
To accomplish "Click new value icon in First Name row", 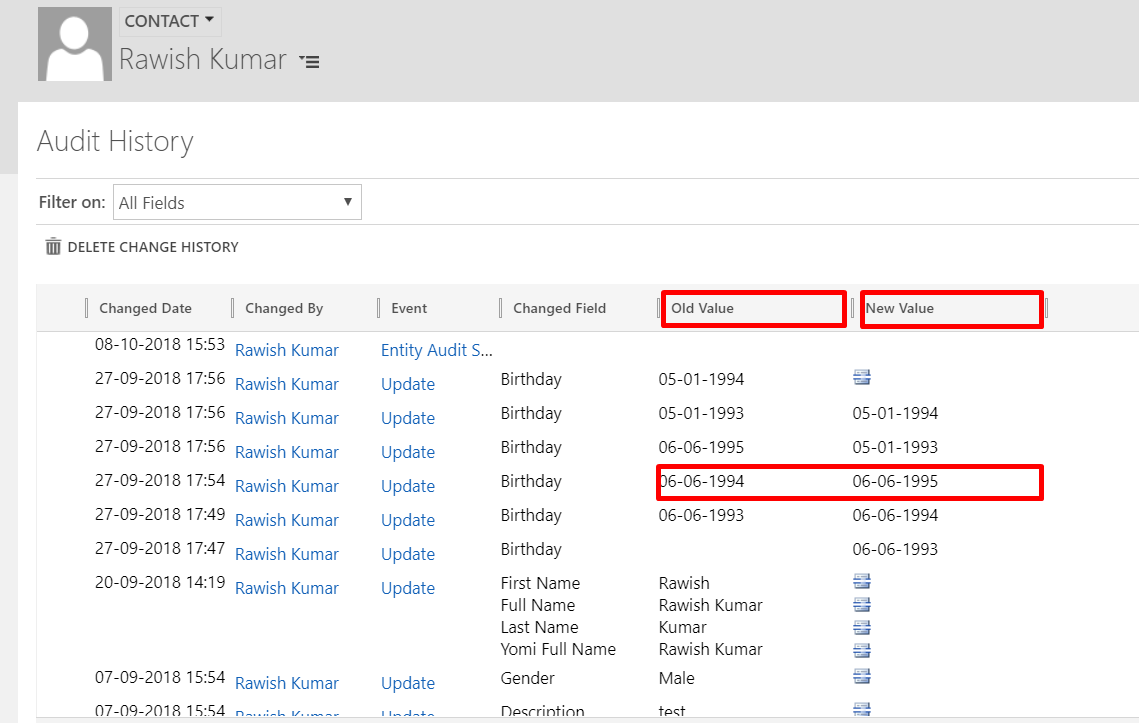I will pos(861,582).
